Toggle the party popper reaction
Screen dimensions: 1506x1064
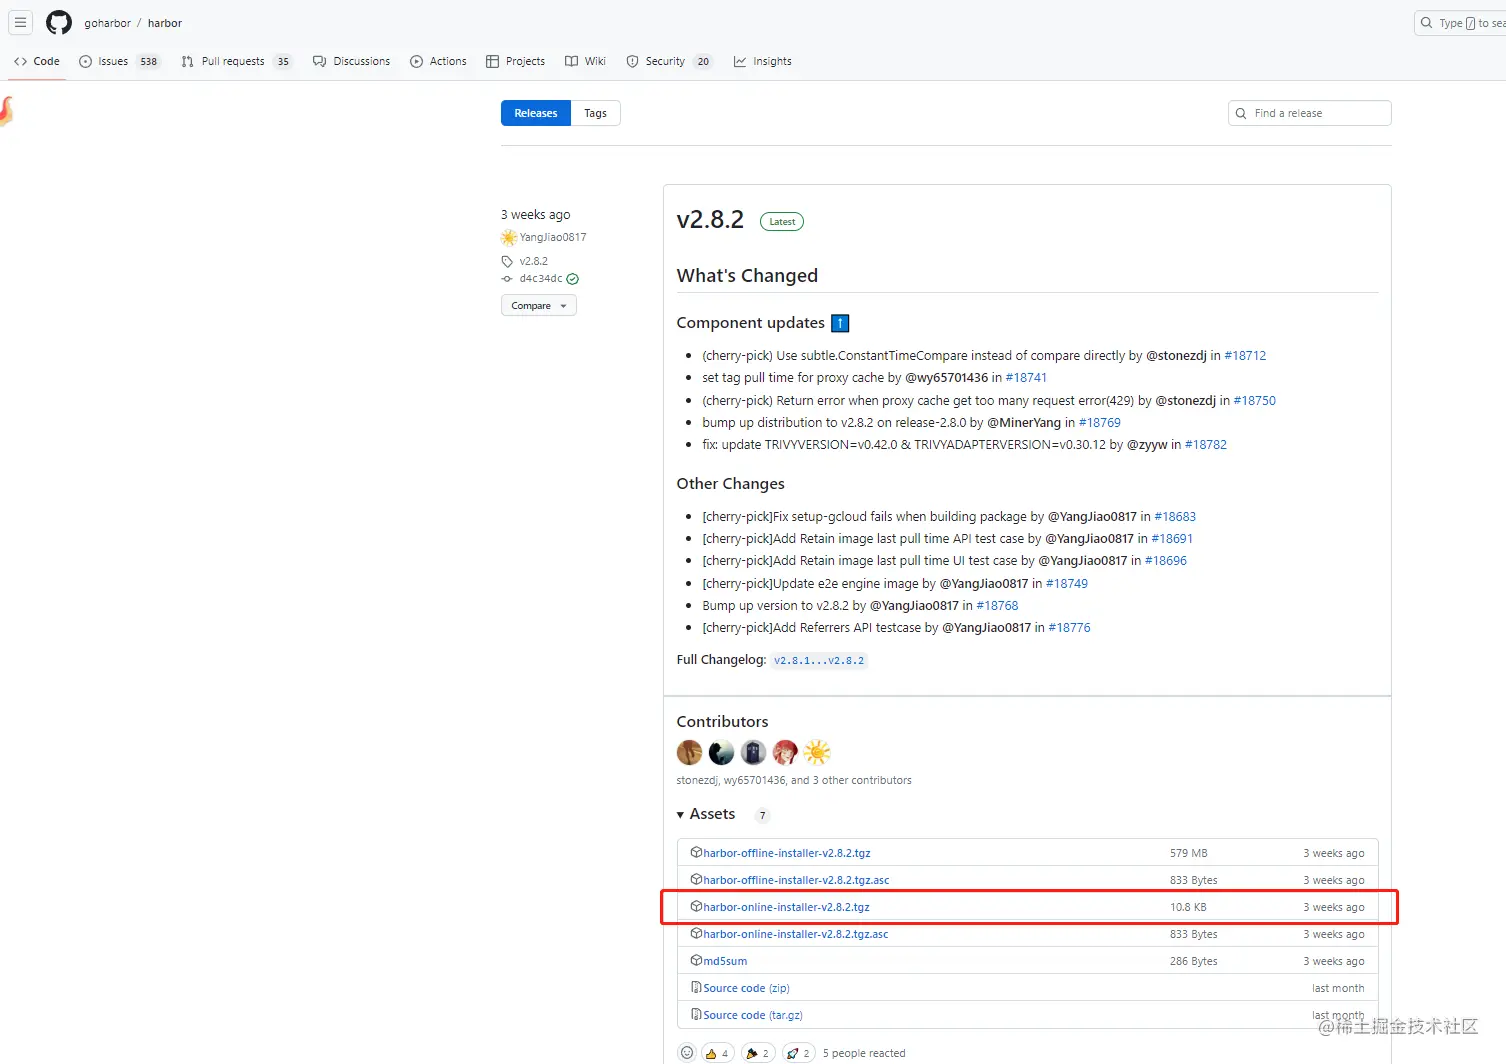tap(757, 1053)
